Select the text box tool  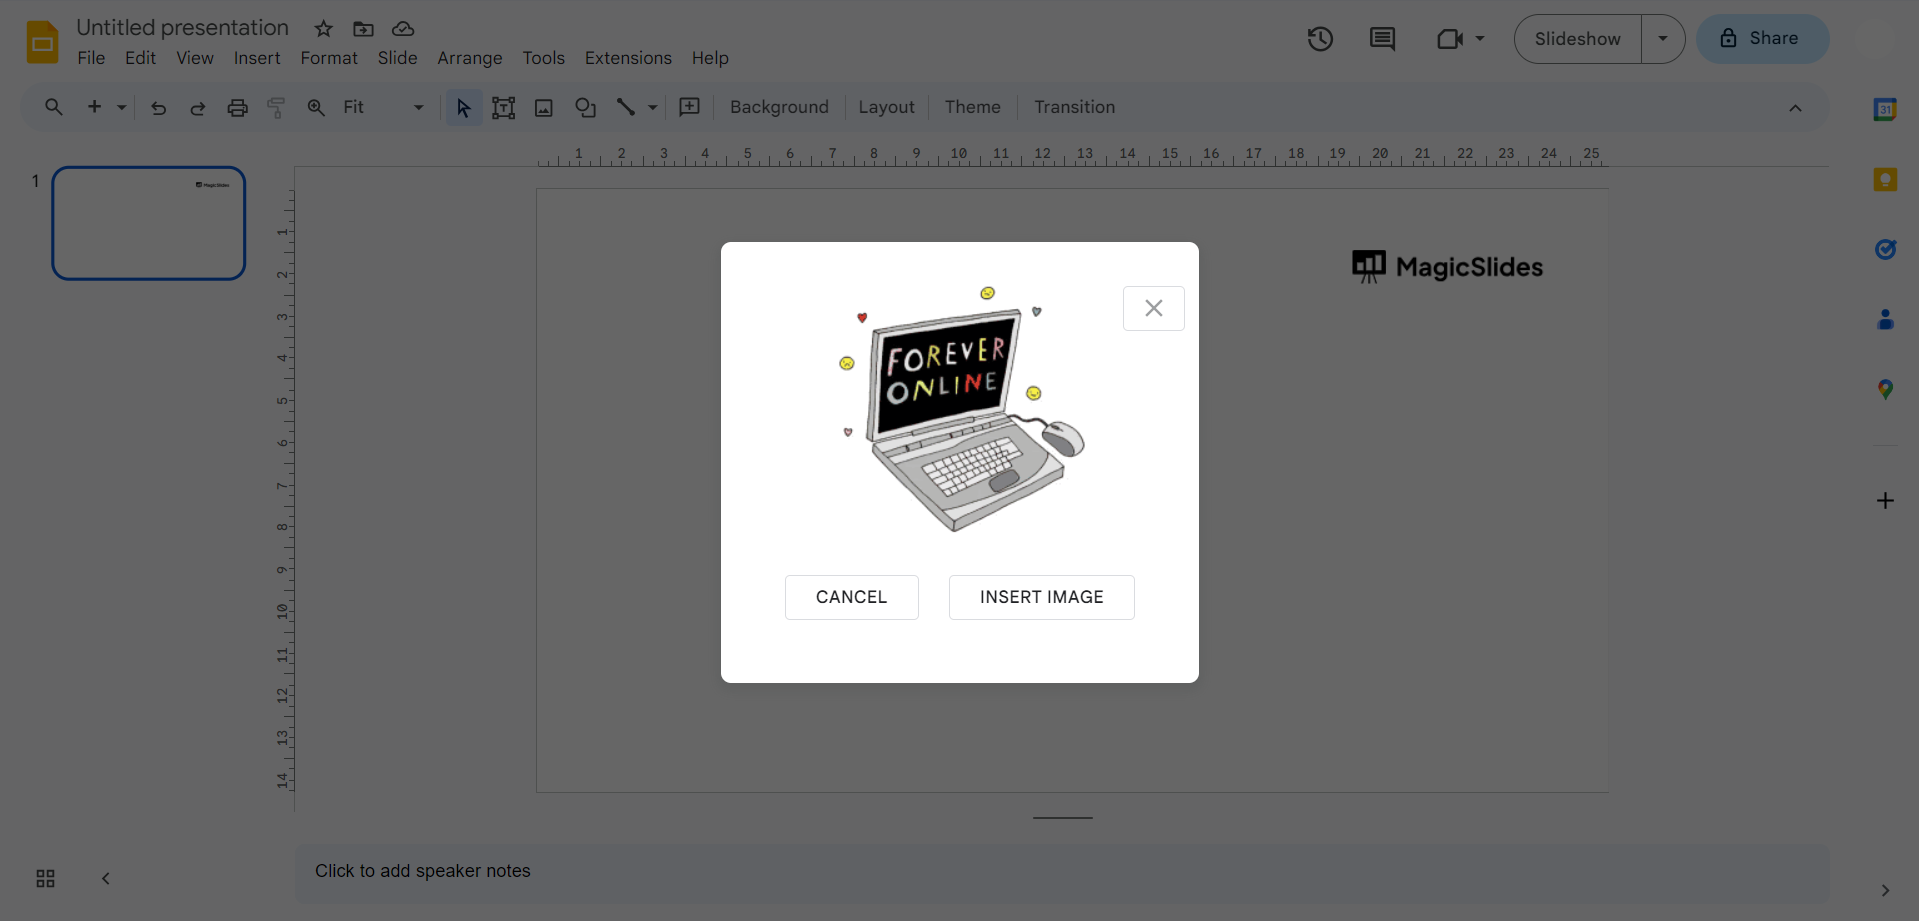(x=504, y=108)
